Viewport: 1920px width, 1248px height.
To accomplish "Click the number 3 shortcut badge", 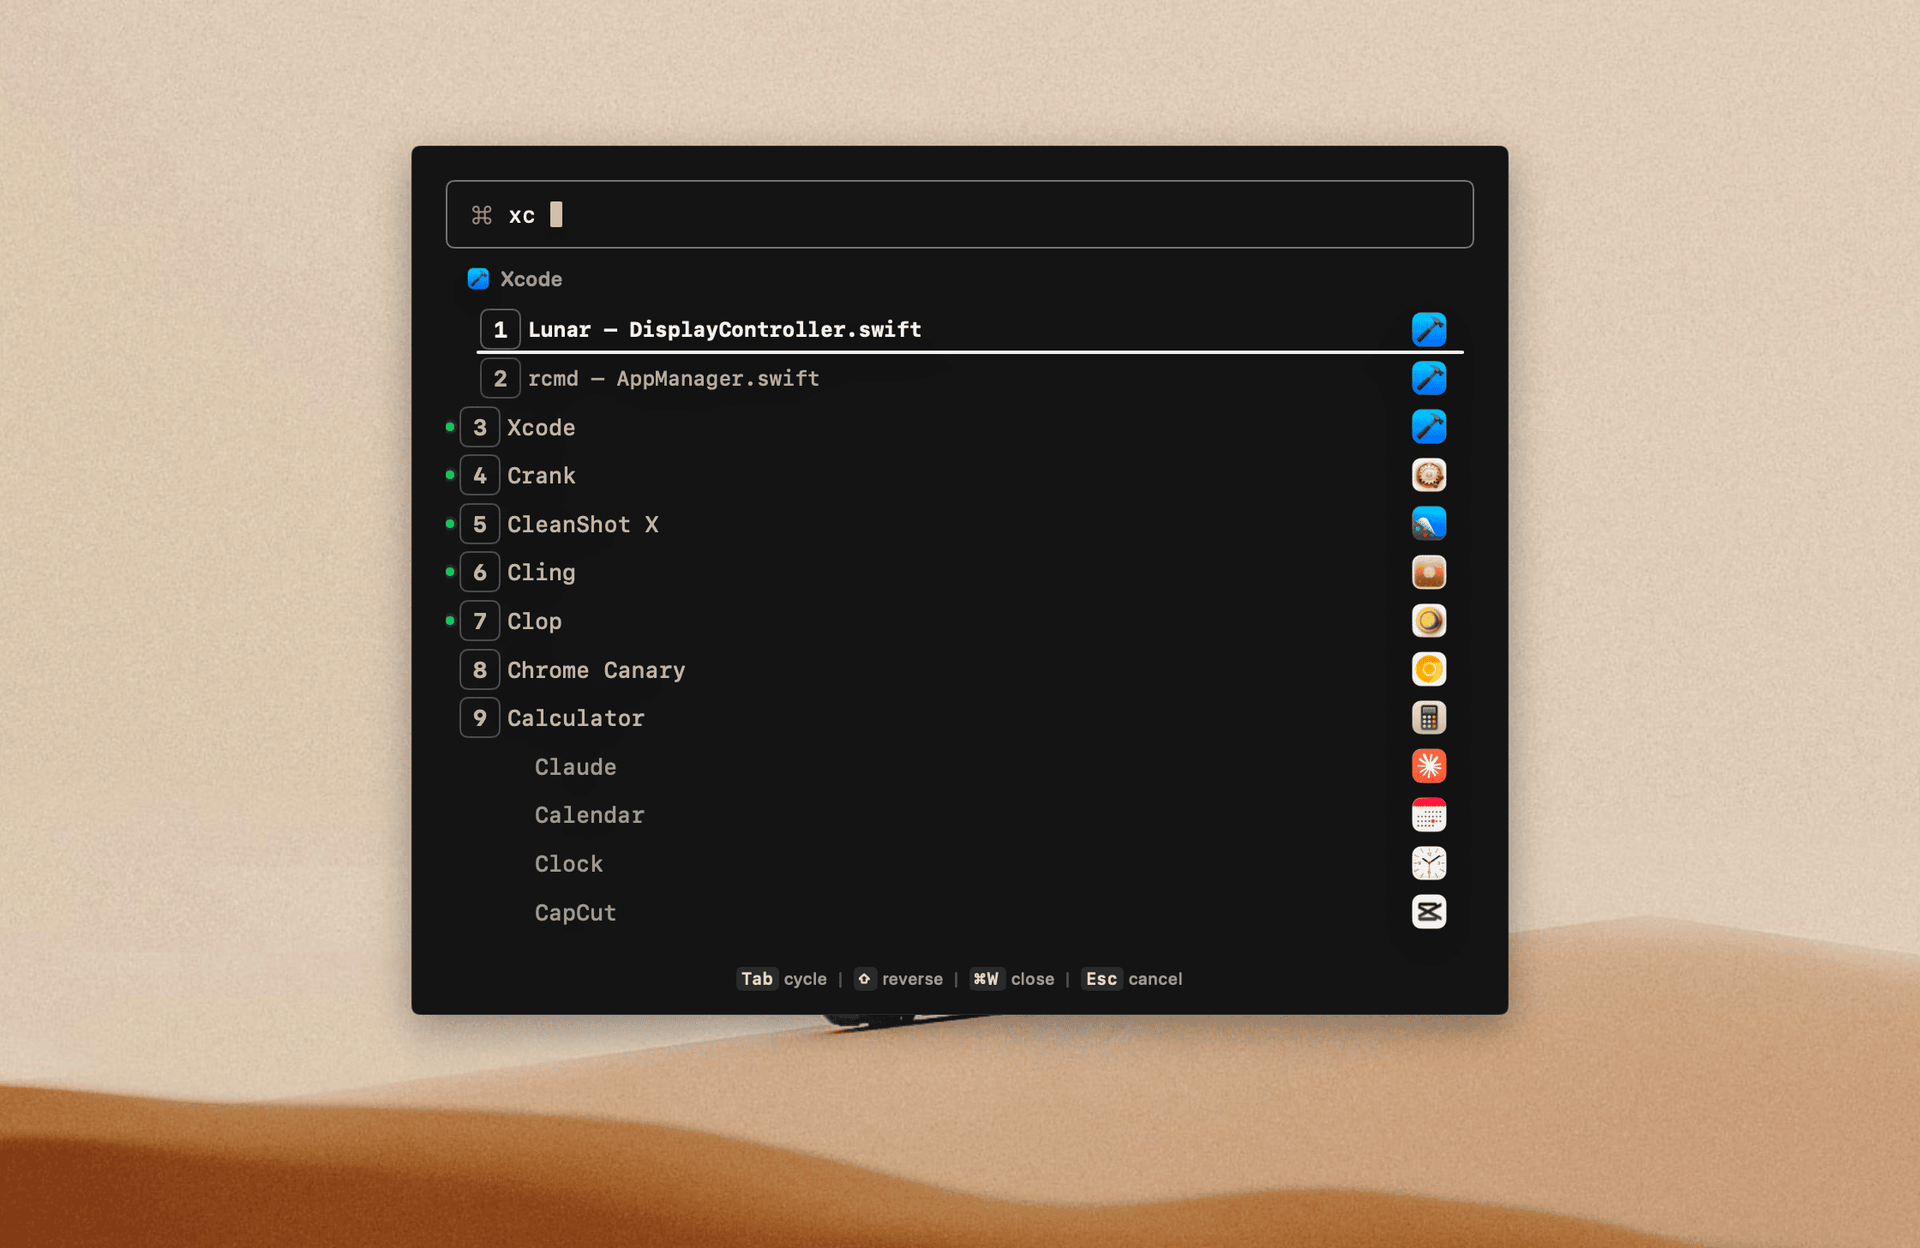I will point(480,427).
